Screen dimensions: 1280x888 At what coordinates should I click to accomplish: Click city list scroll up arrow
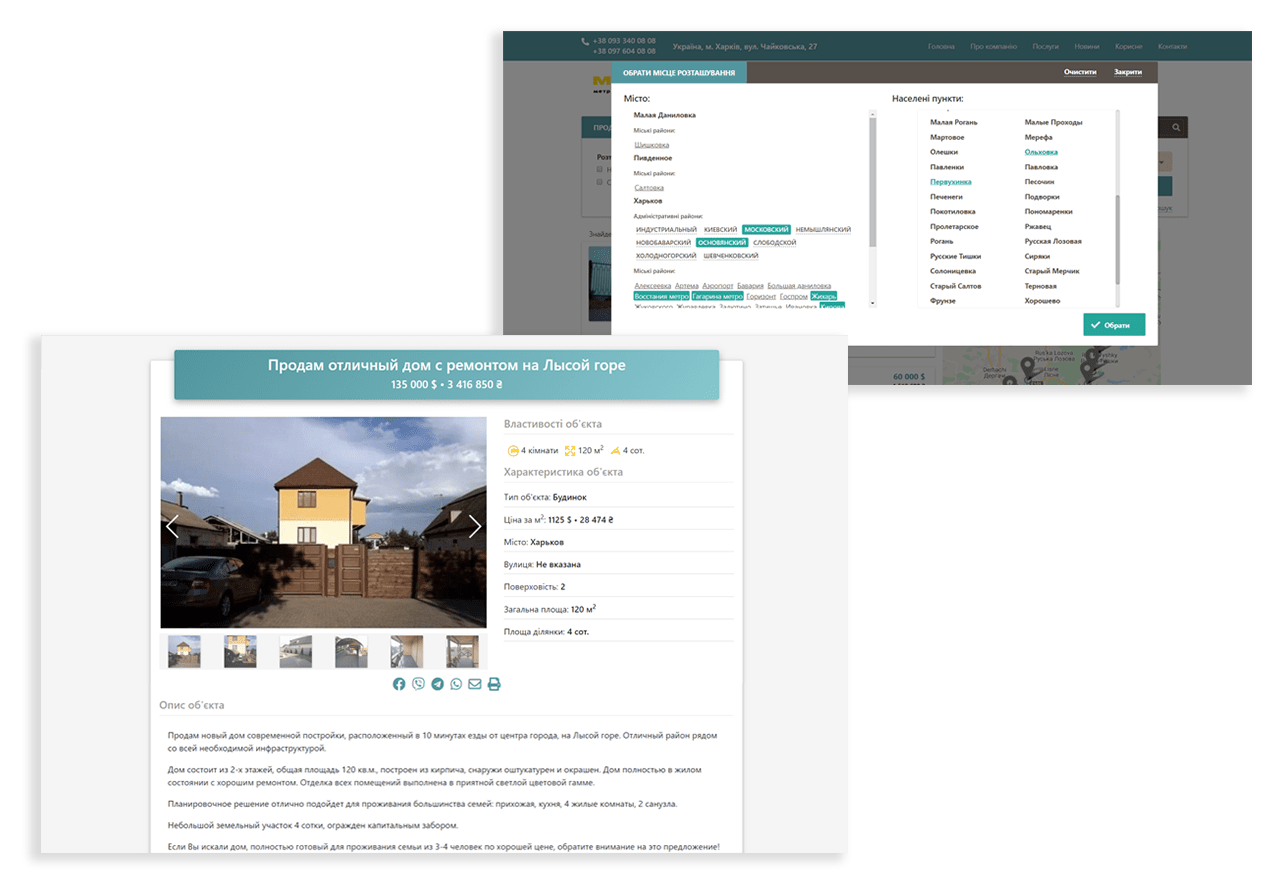click(872, 114)
